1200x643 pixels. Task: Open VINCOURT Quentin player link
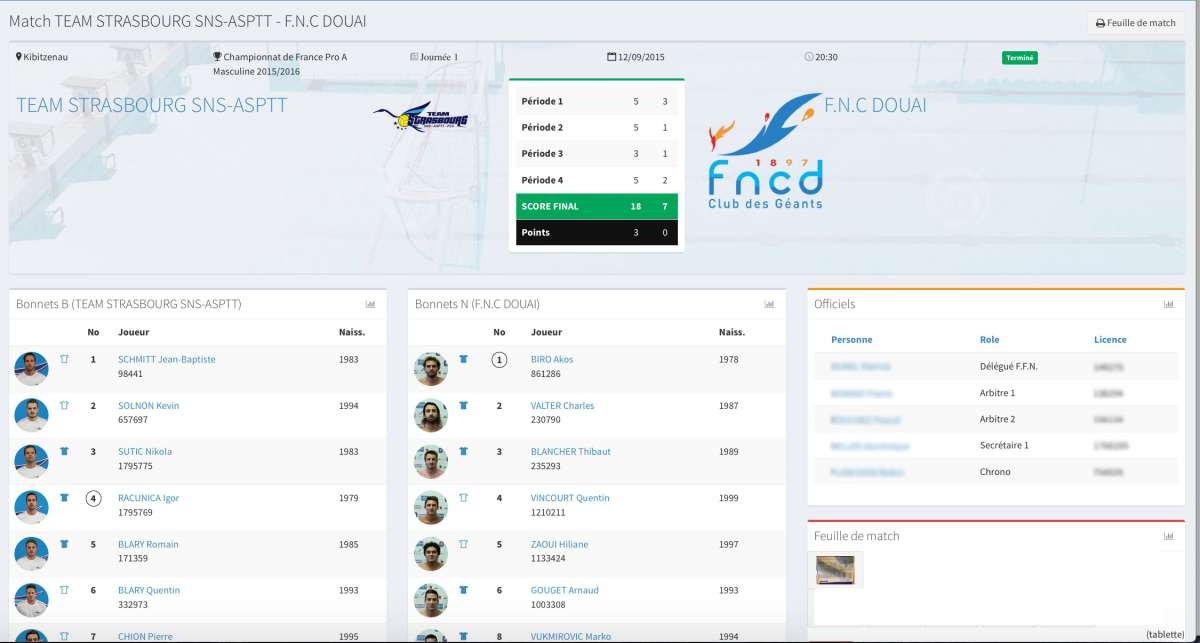click(x=569, y=498)
